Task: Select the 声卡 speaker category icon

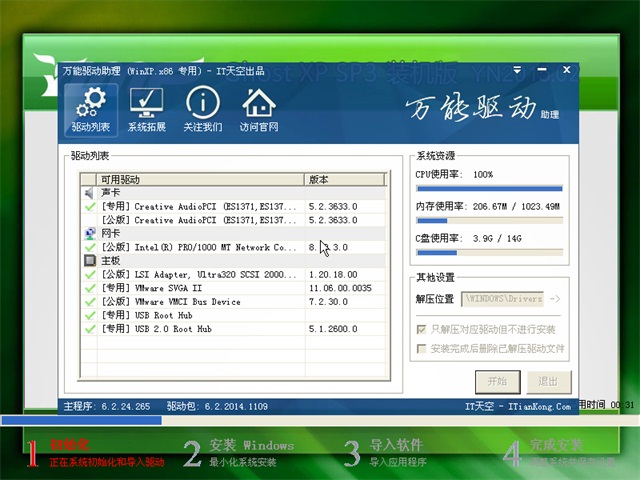Action: [90, 192]
